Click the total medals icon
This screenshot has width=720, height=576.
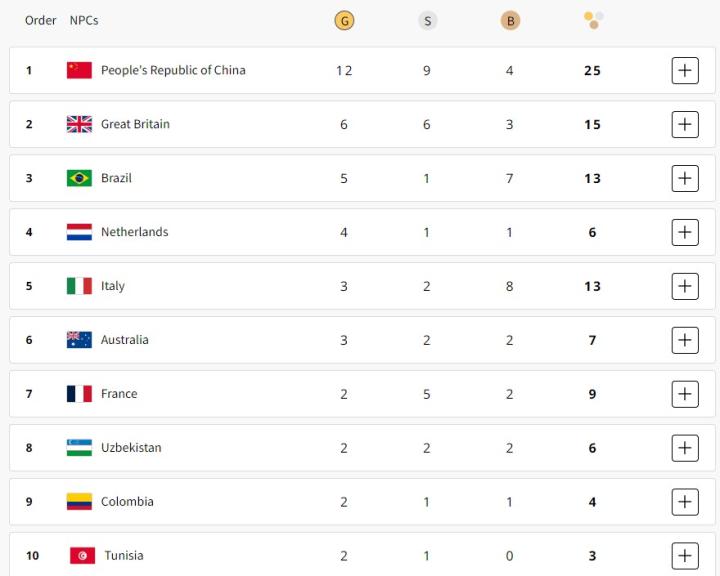(593, 20)
